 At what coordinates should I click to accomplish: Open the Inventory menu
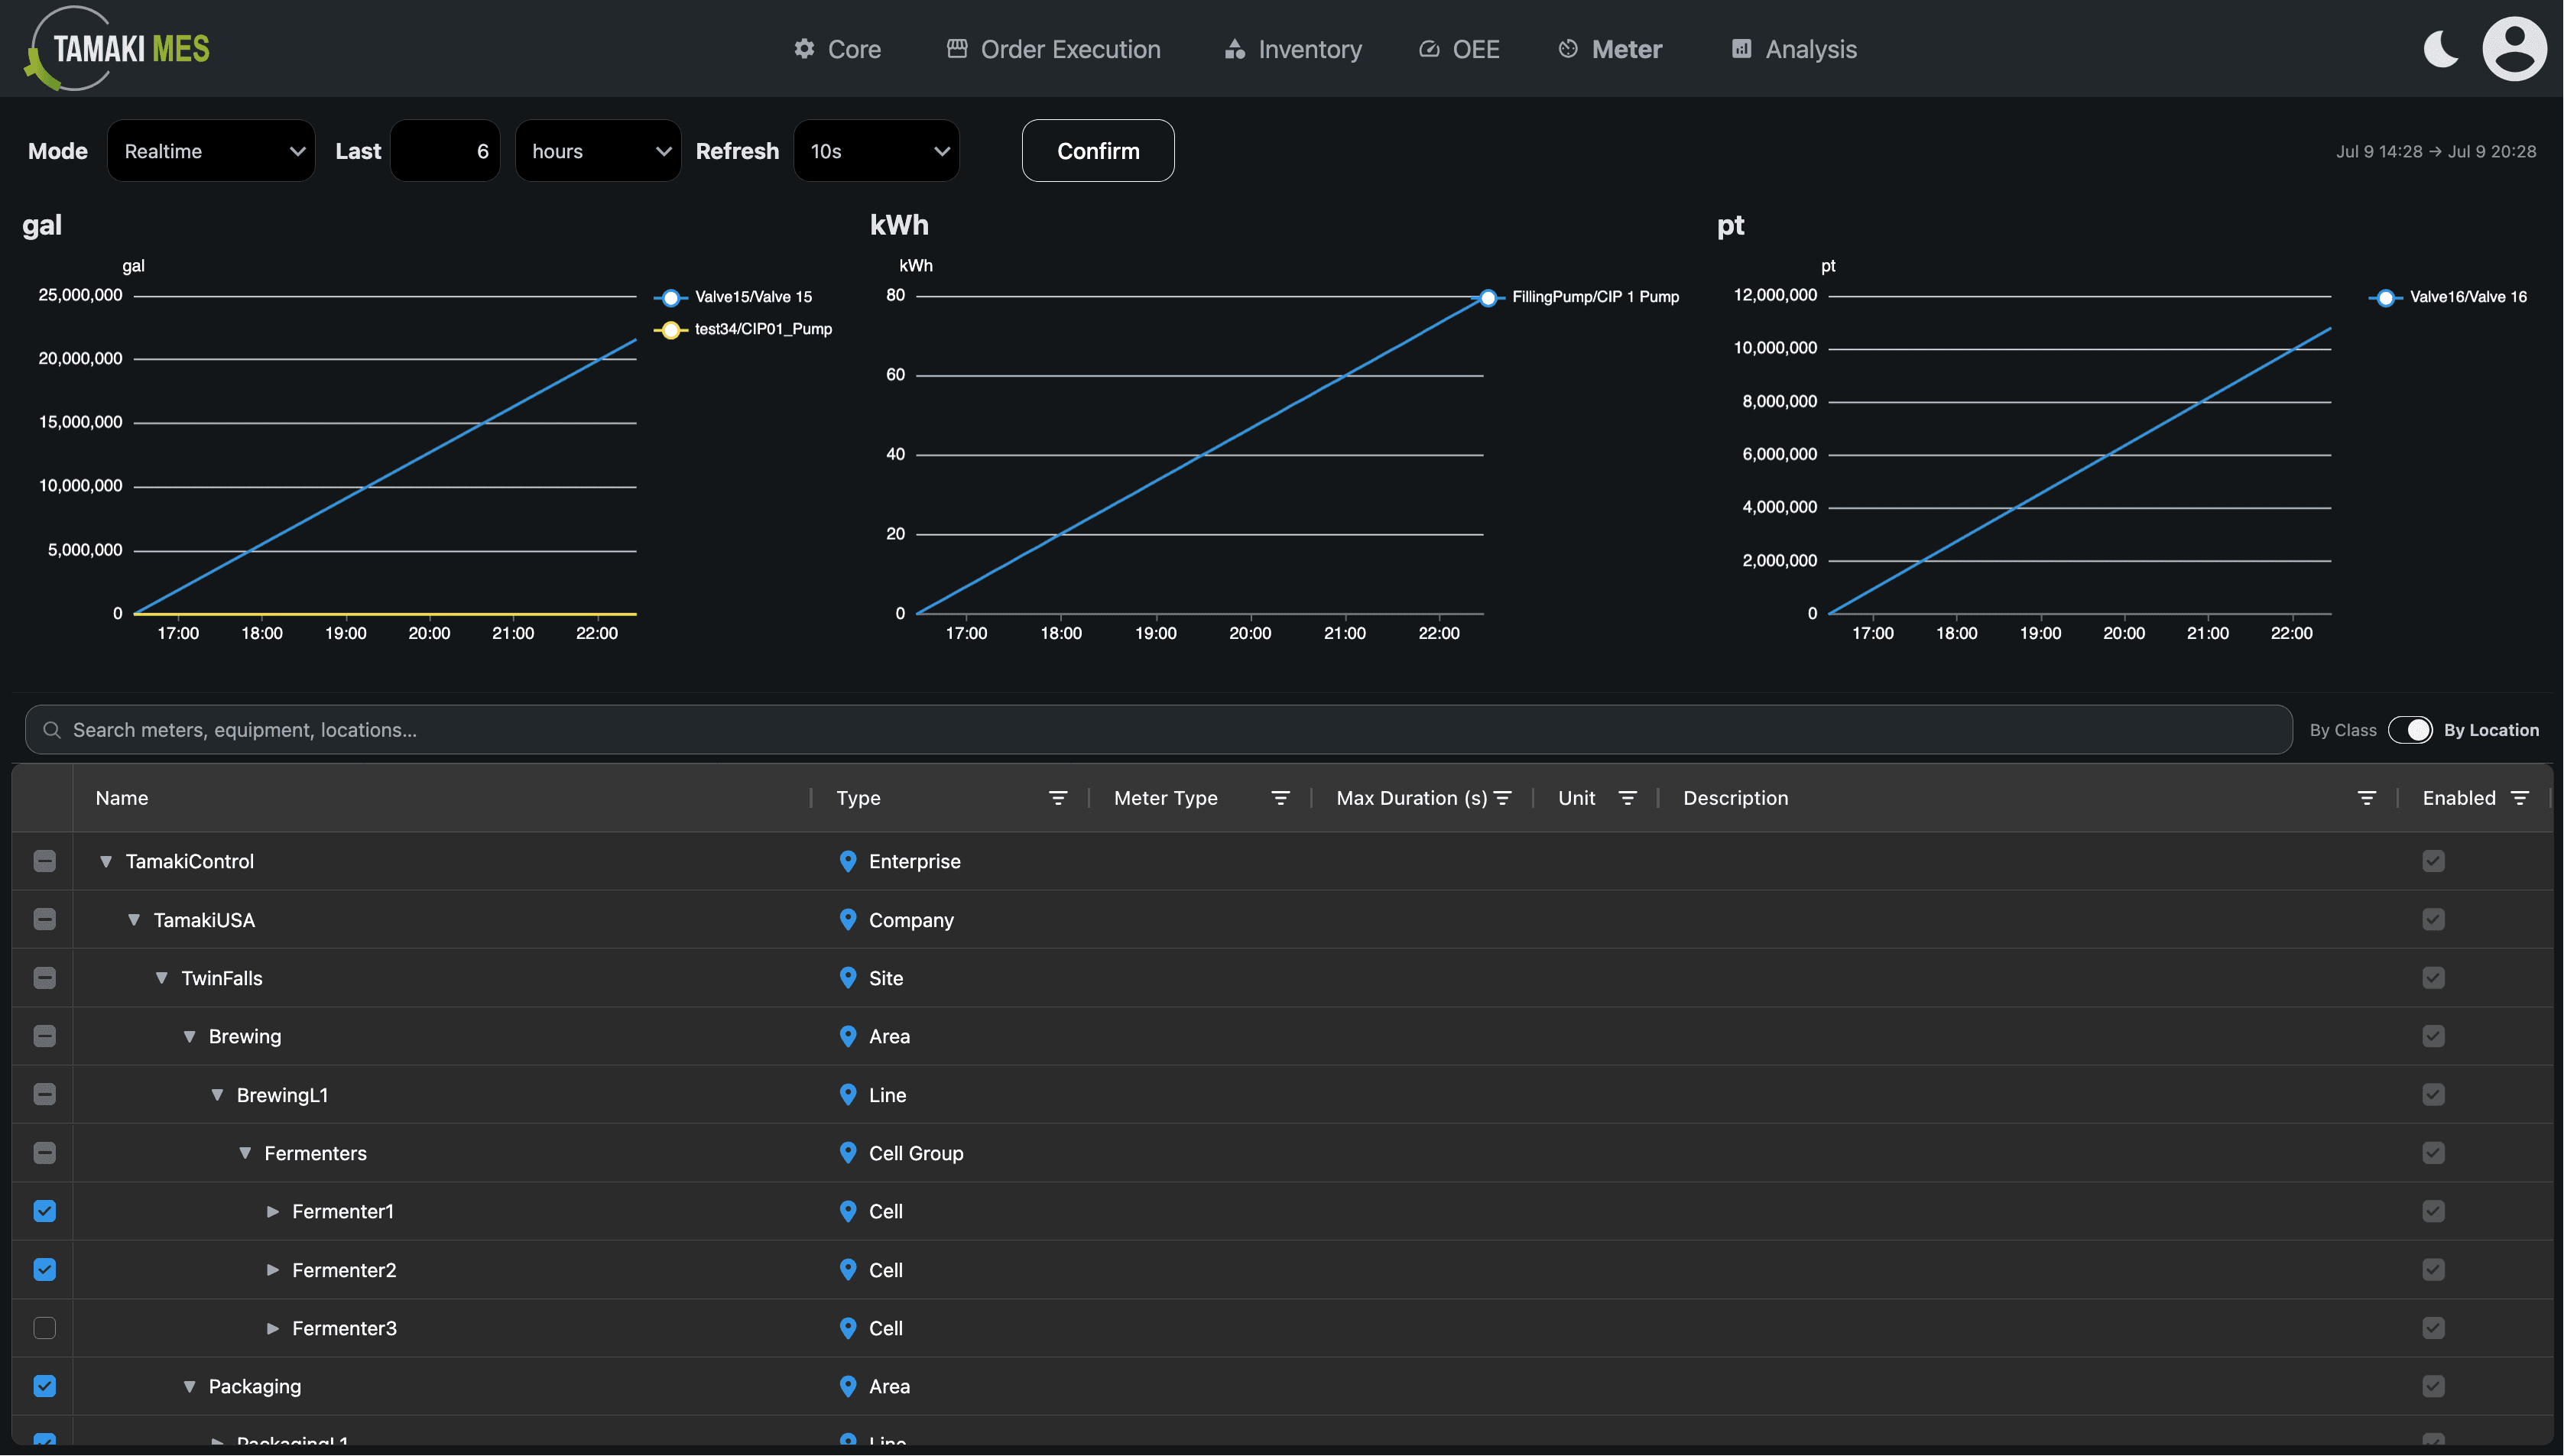pyautogui.click(x=1292, y=49)
